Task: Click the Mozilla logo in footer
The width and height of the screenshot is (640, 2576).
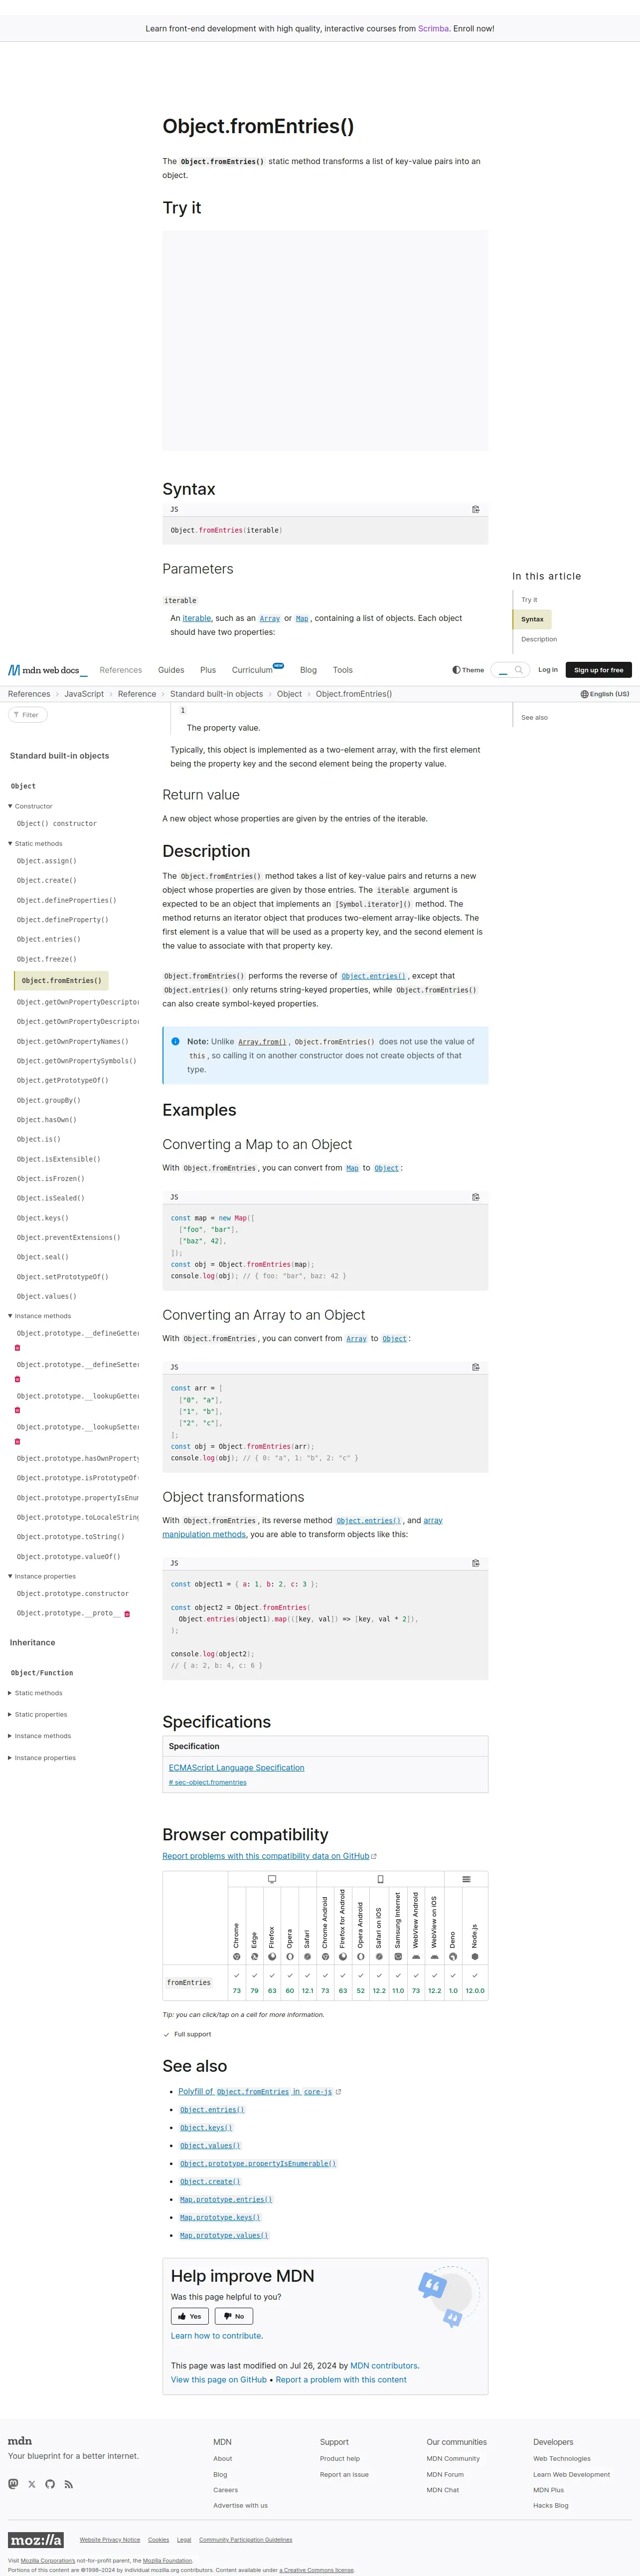Action: click(x=36, y=2540)
